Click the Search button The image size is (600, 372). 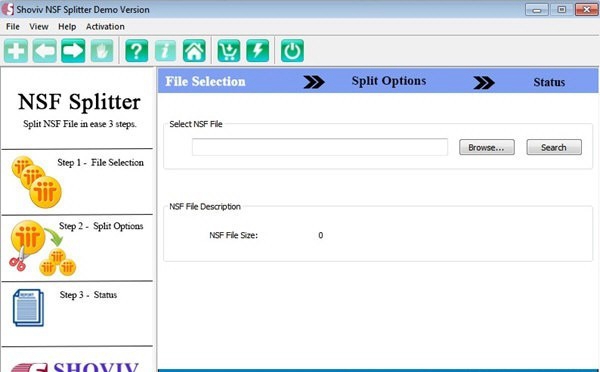[554, 147]
